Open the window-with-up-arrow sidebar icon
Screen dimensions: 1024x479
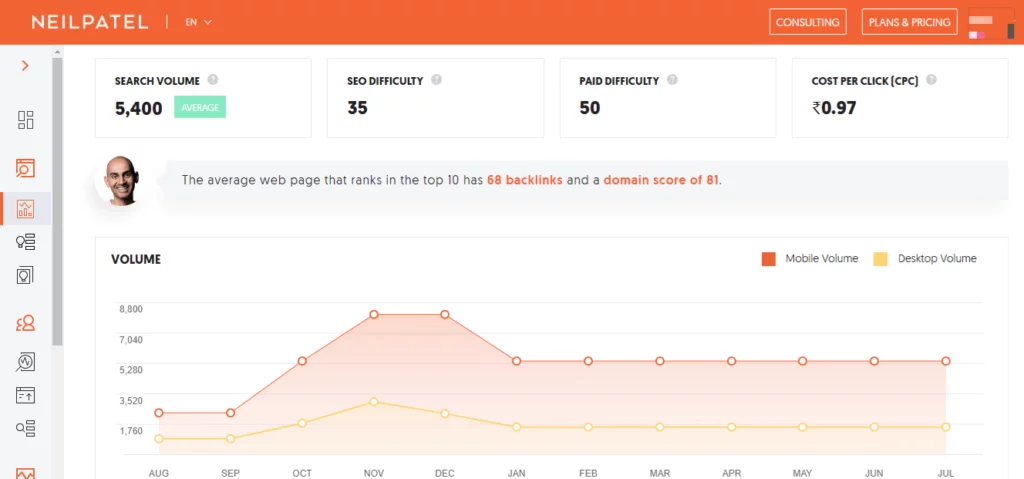pos(25,395)
